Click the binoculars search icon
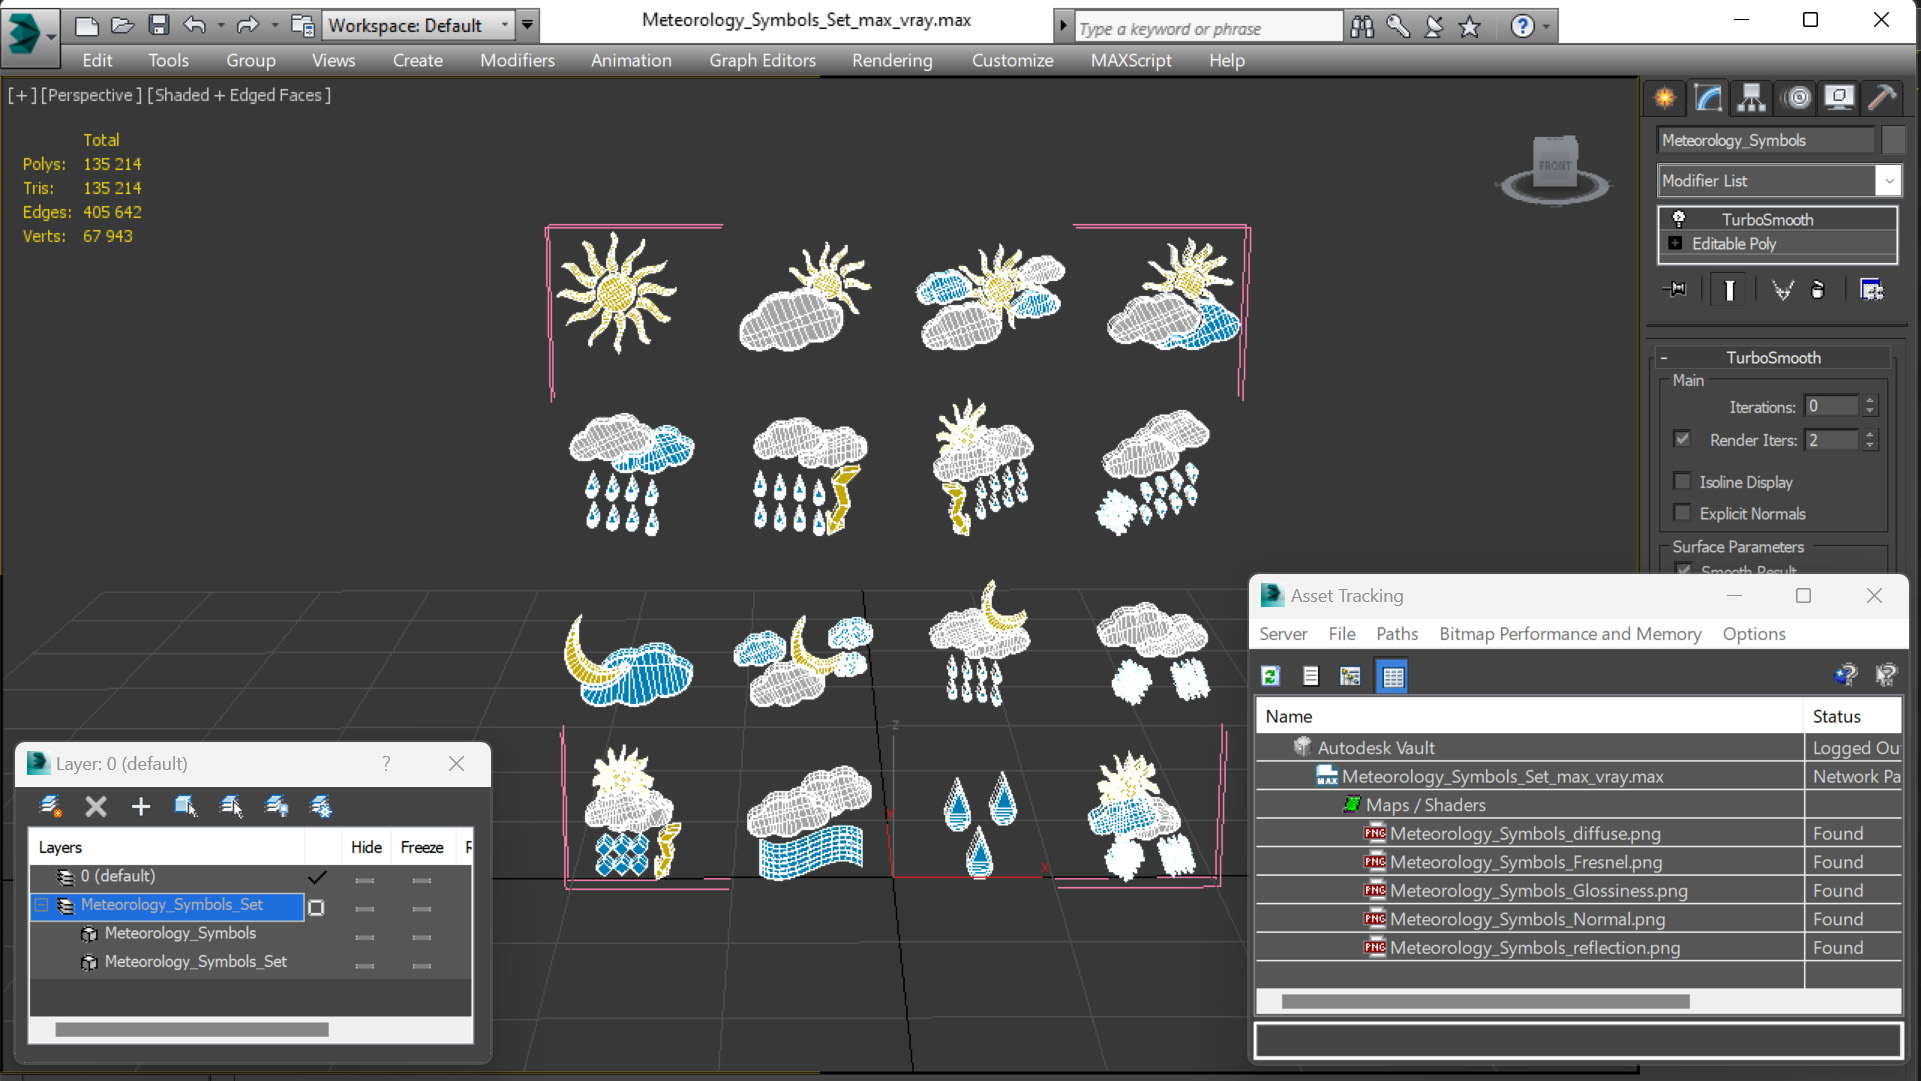Image resolution: width=1921 pixels, height=1081 pixels. [x=1362, y=27]
